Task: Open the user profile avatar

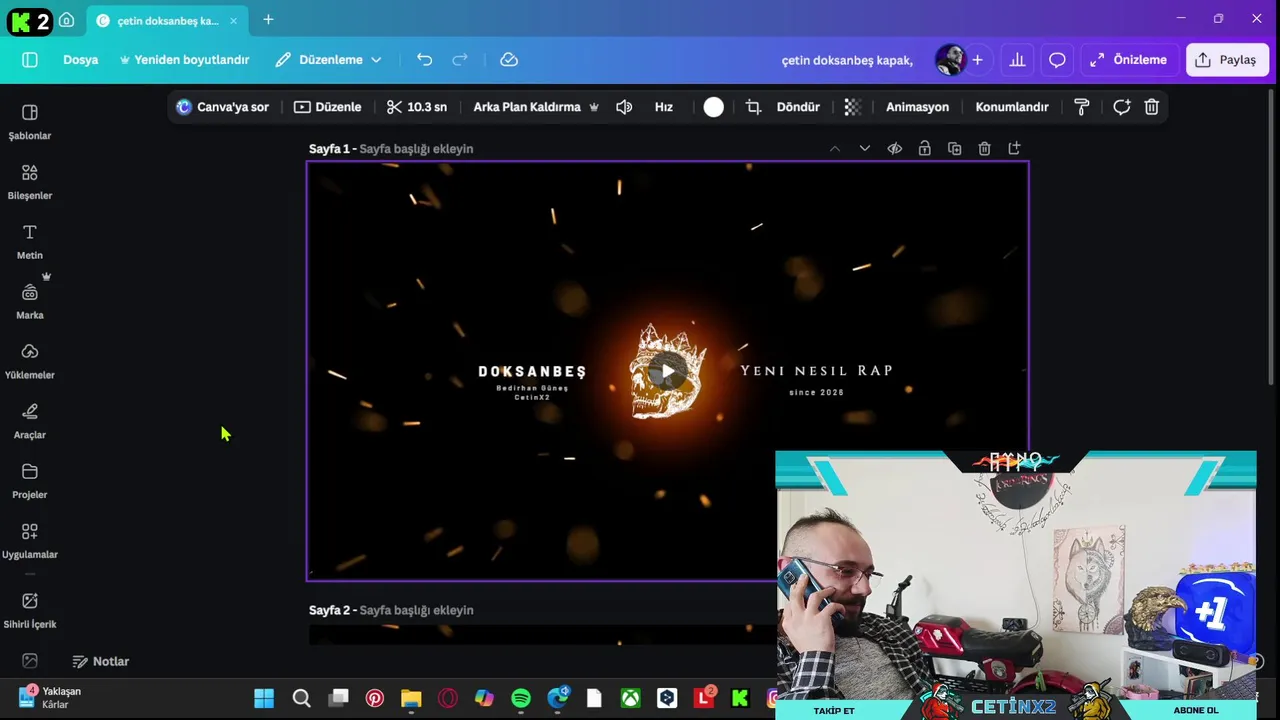Action: [x=950, y=60]
